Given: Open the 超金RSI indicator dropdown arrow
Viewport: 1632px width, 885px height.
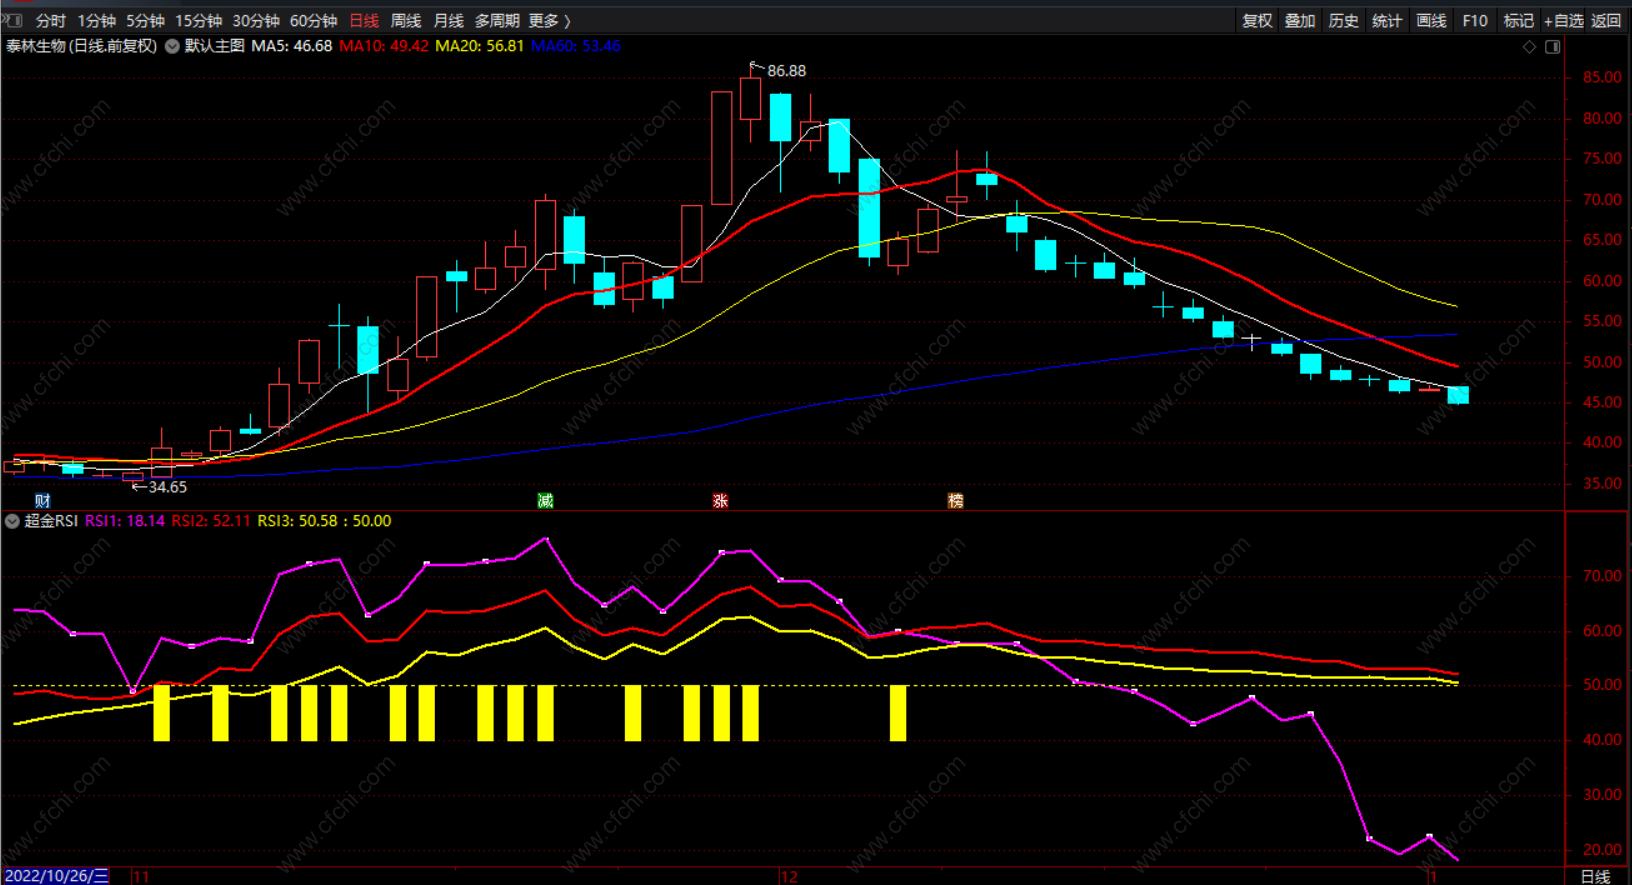Looking at the screenshot, I should pyautogui.click(x=12, y=521).
